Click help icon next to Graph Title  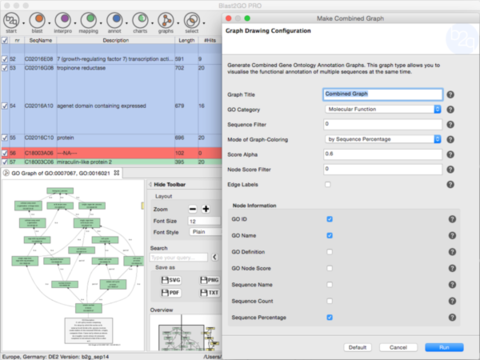tap(450, 95)
